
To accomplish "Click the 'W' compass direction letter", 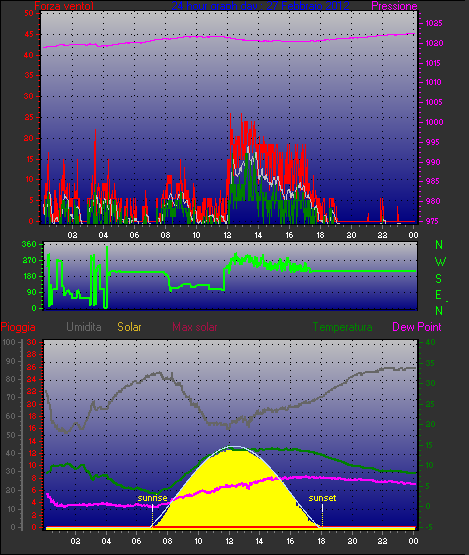I will [440, 262].
